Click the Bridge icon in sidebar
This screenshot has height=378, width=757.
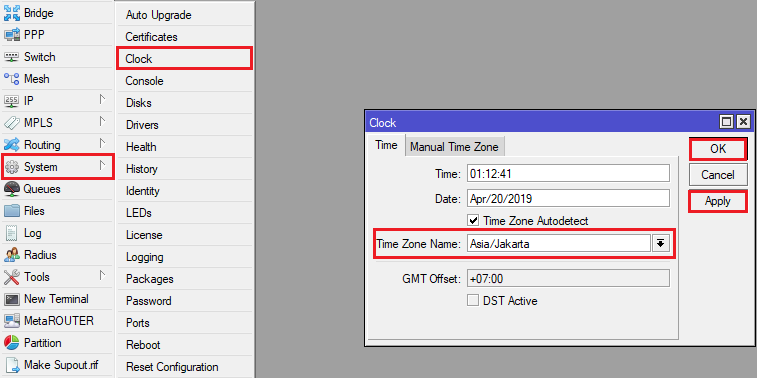pyautogui.click(x=12, y=13)
